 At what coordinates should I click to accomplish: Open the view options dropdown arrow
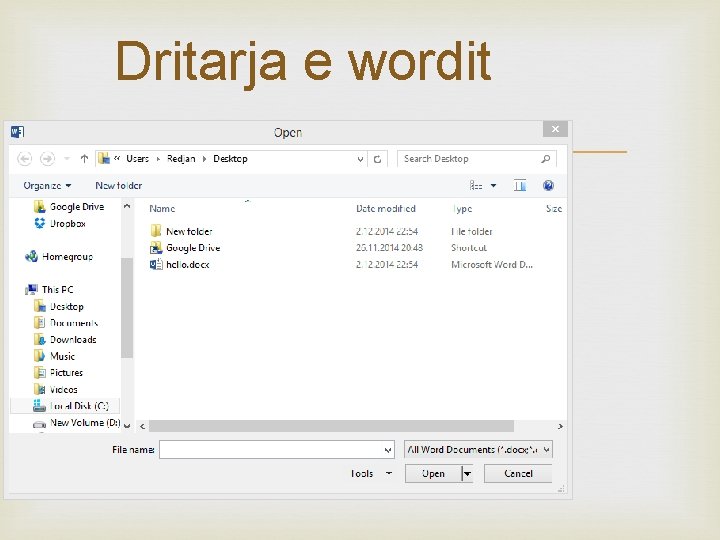point(494,186)
